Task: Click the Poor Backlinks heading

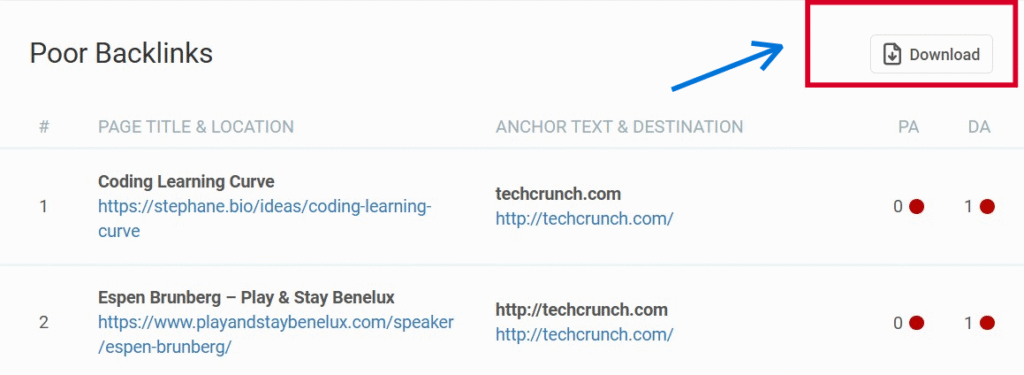Action: pyautogui.click(x=121, y=54)
